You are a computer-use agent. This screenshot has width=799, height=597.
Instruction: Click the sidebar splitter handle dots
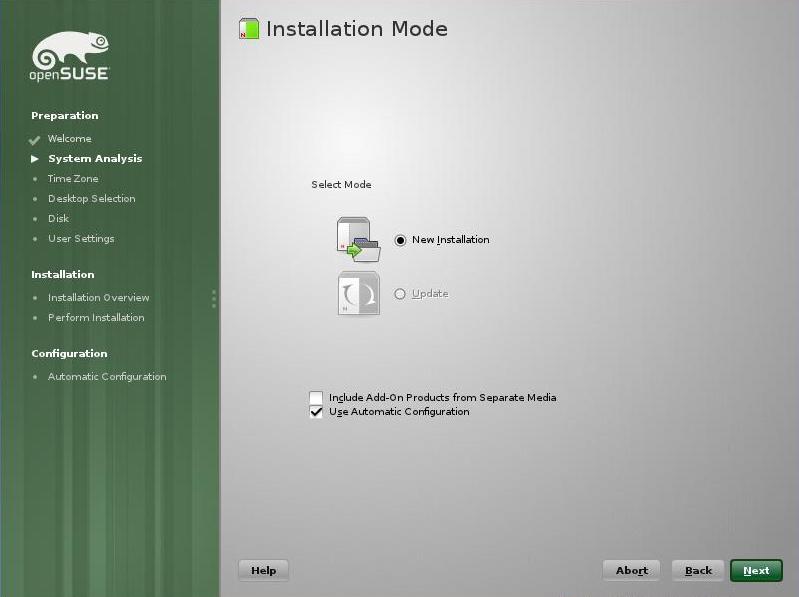pos(214,298)
